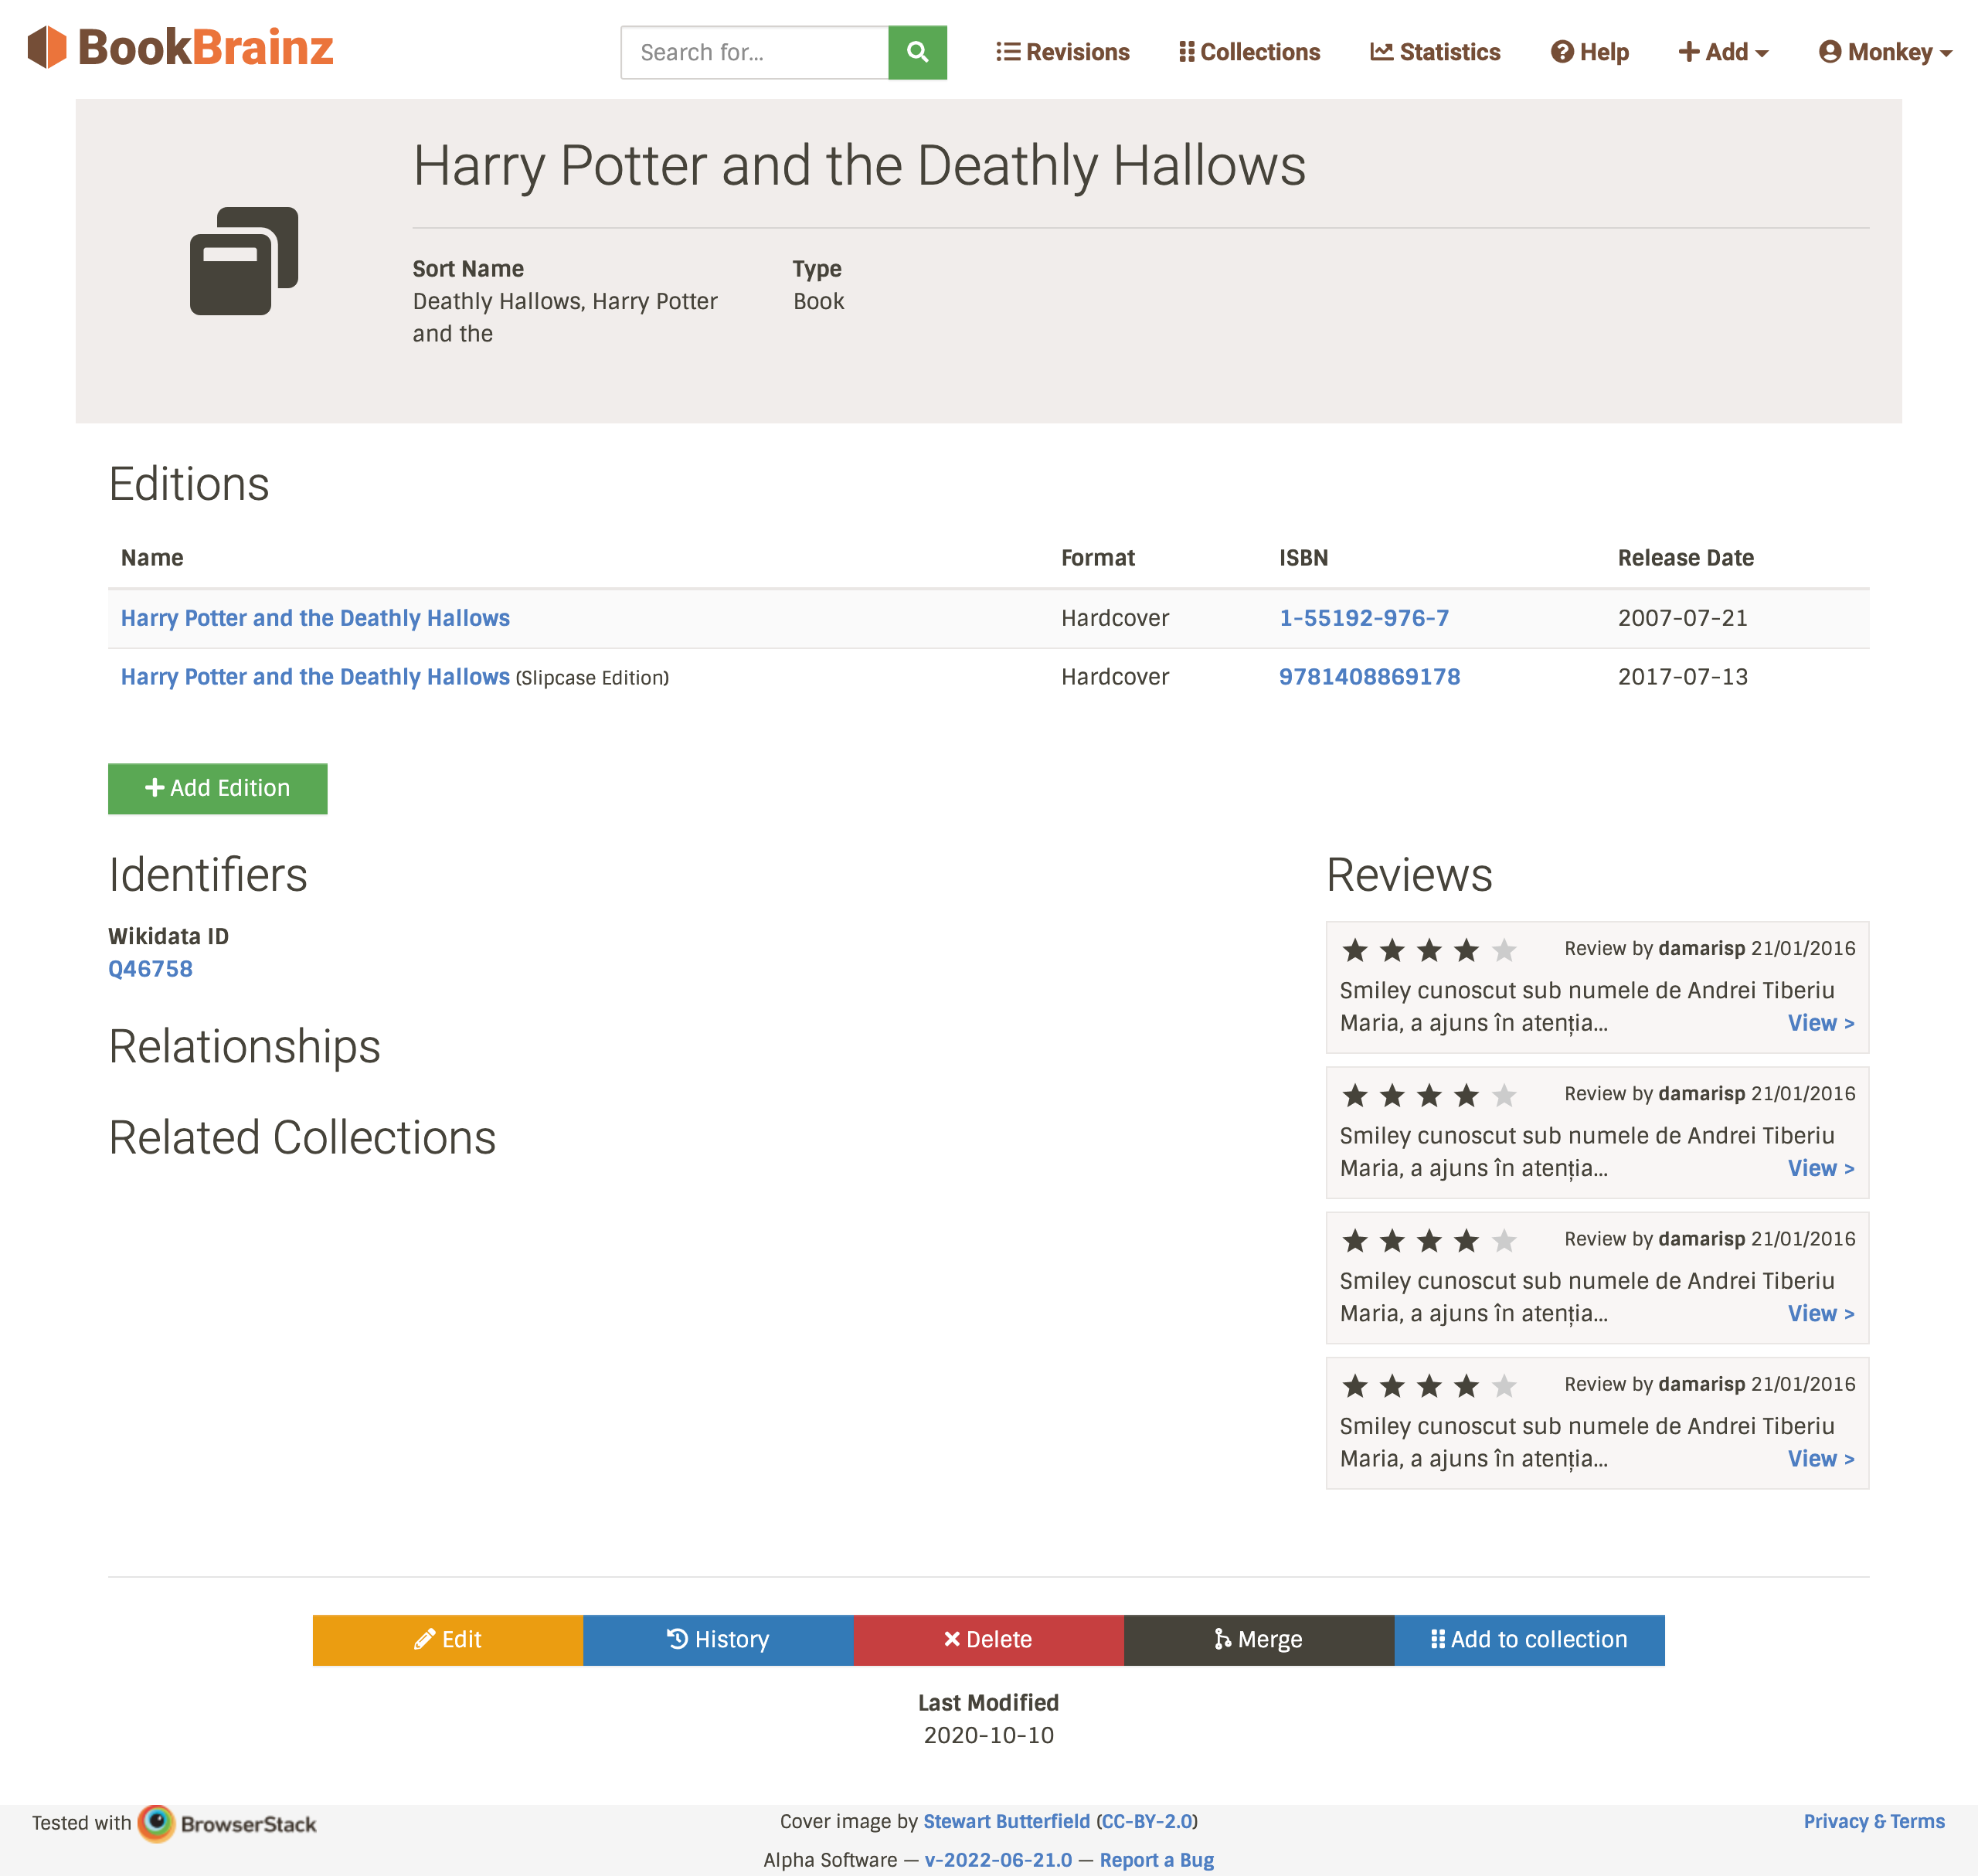
Task: Open the History button
Action: pyautogui.click(x=718, y=1640)
